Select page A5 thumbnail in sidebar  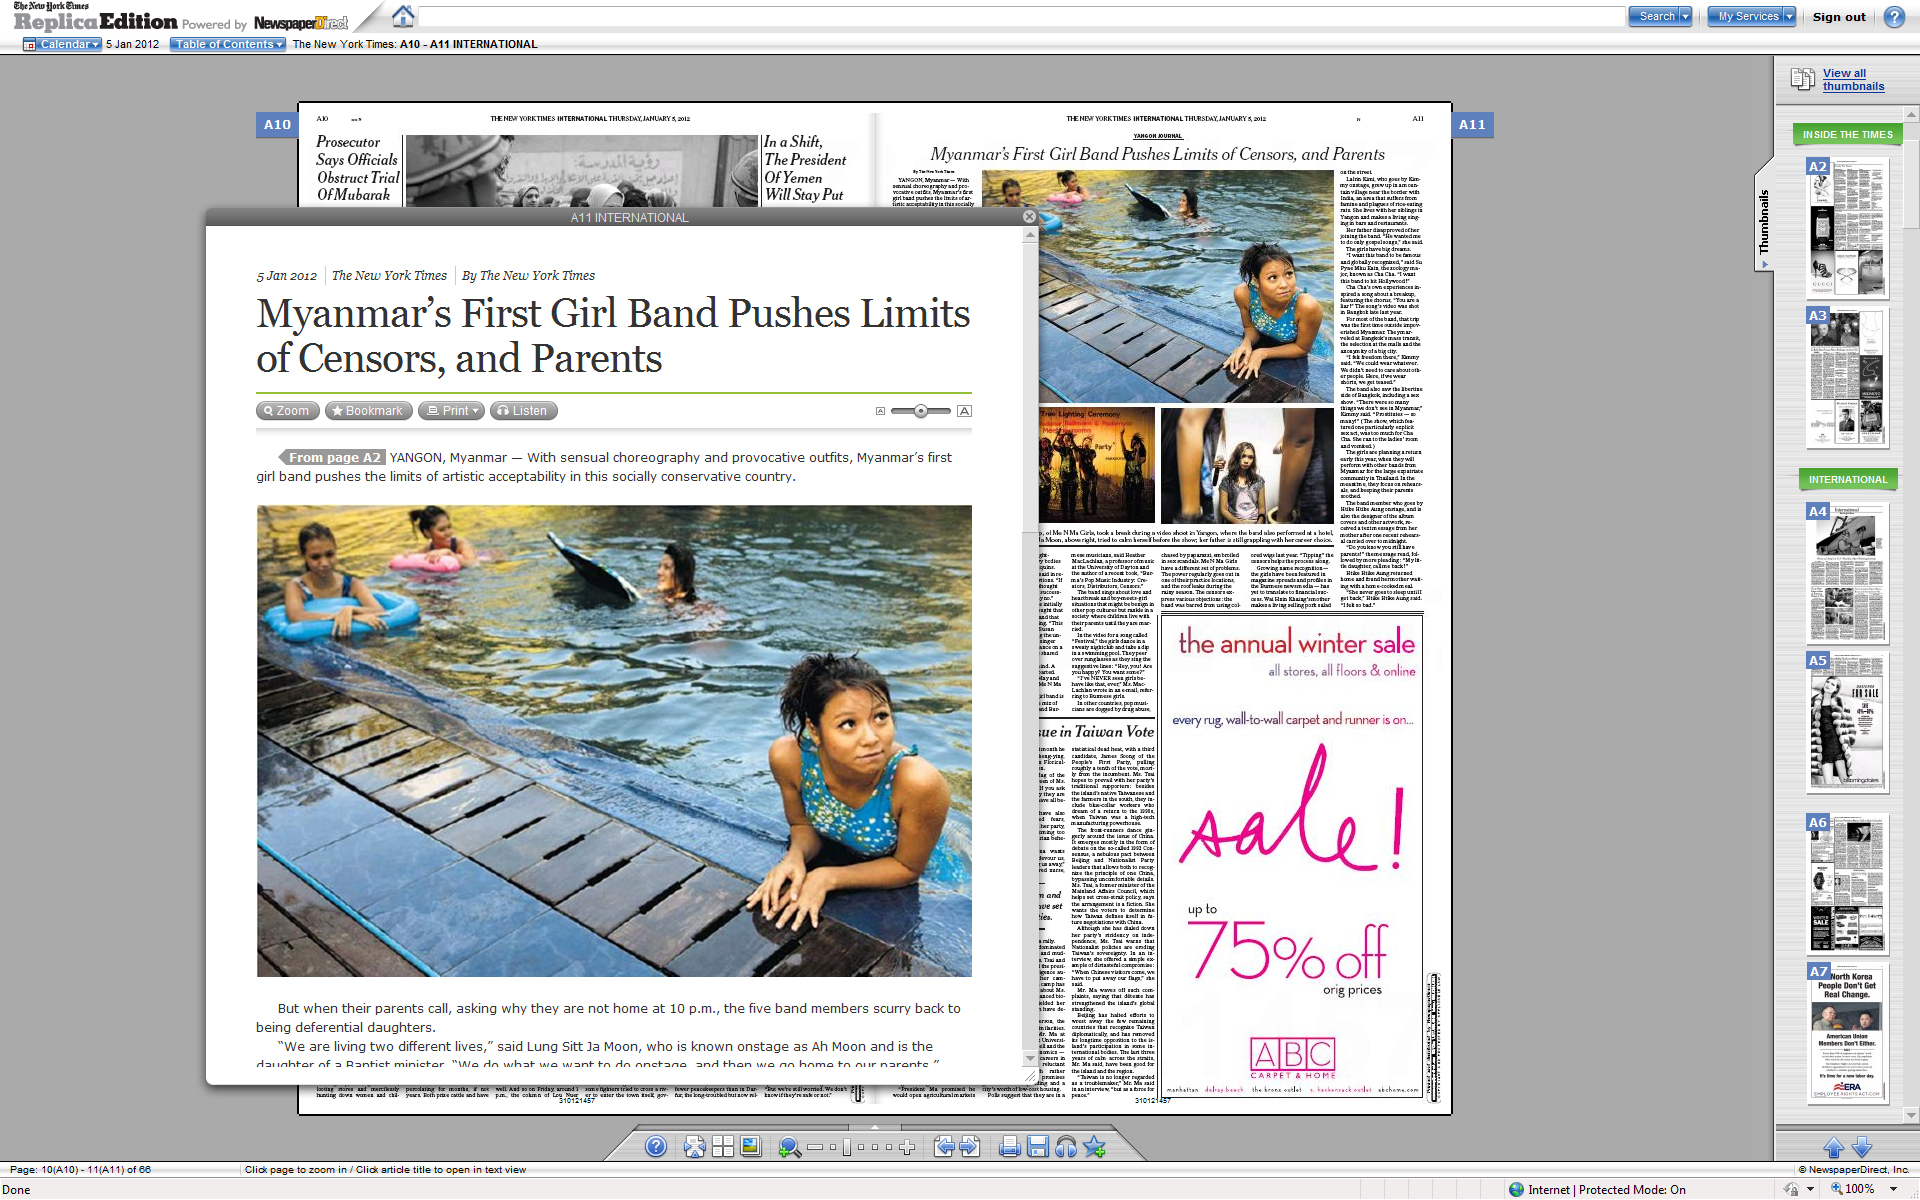(1846, 722)
